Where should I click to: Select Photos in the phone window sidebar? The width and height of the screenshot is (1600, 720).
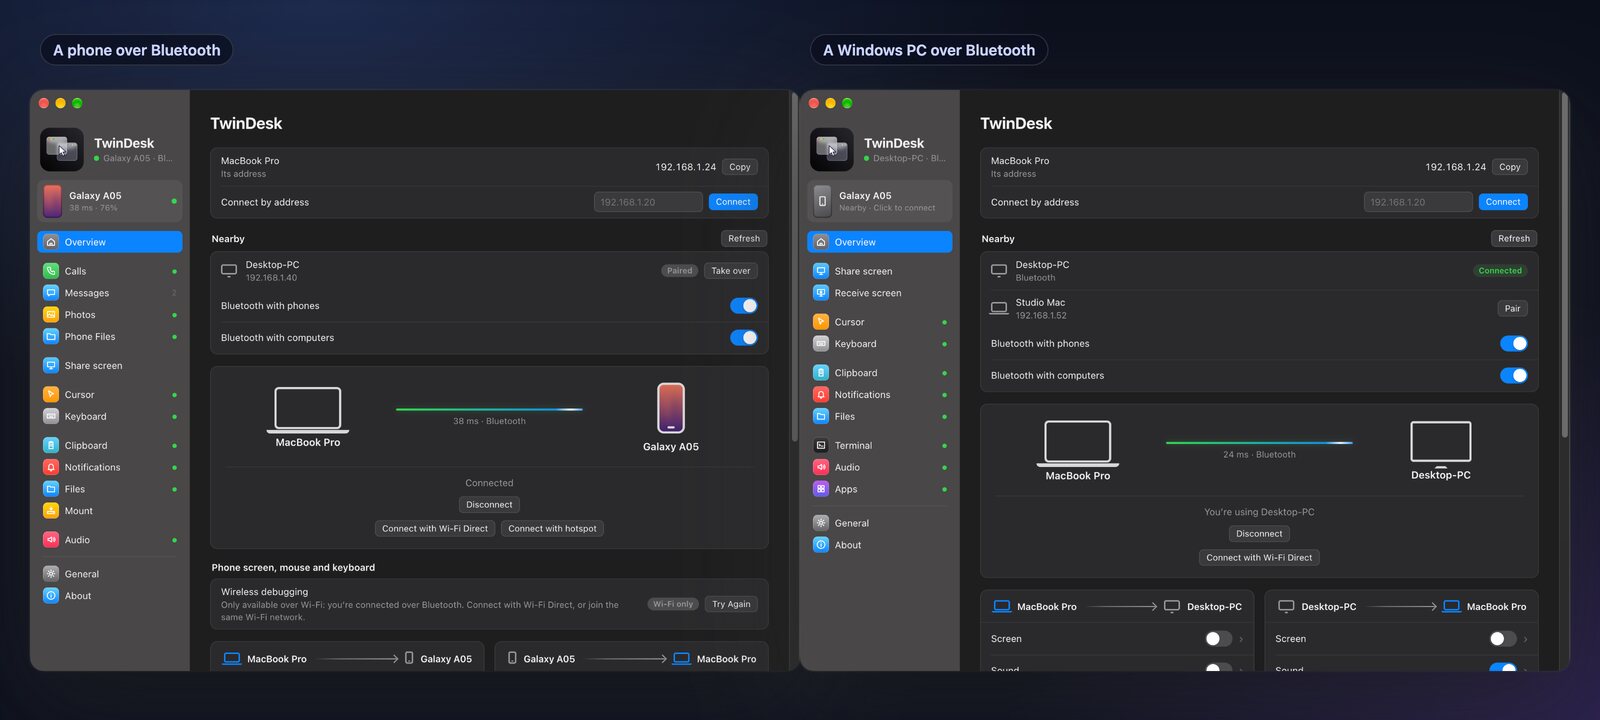tap(110, 315)
